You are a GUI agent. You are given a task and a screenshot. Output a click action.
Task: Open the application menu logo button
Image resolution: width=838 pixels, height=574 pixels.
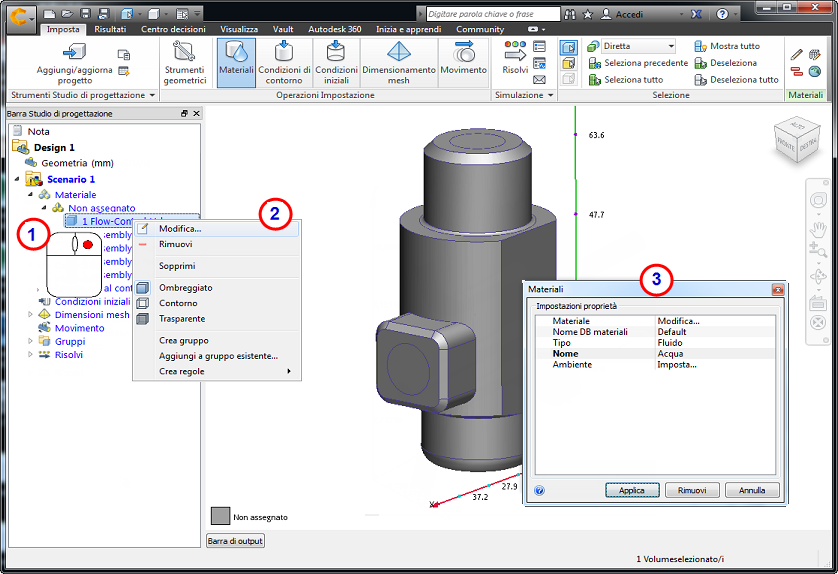20,18
